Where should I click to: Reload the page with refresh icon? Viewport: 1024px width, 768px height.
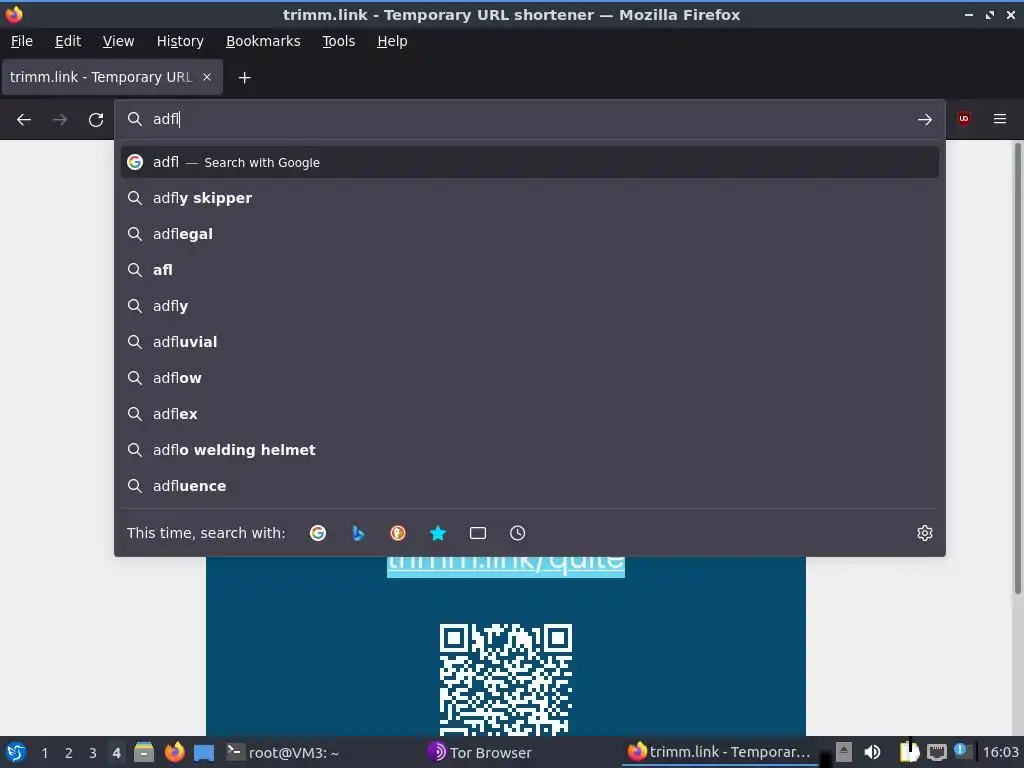[96, 120]
